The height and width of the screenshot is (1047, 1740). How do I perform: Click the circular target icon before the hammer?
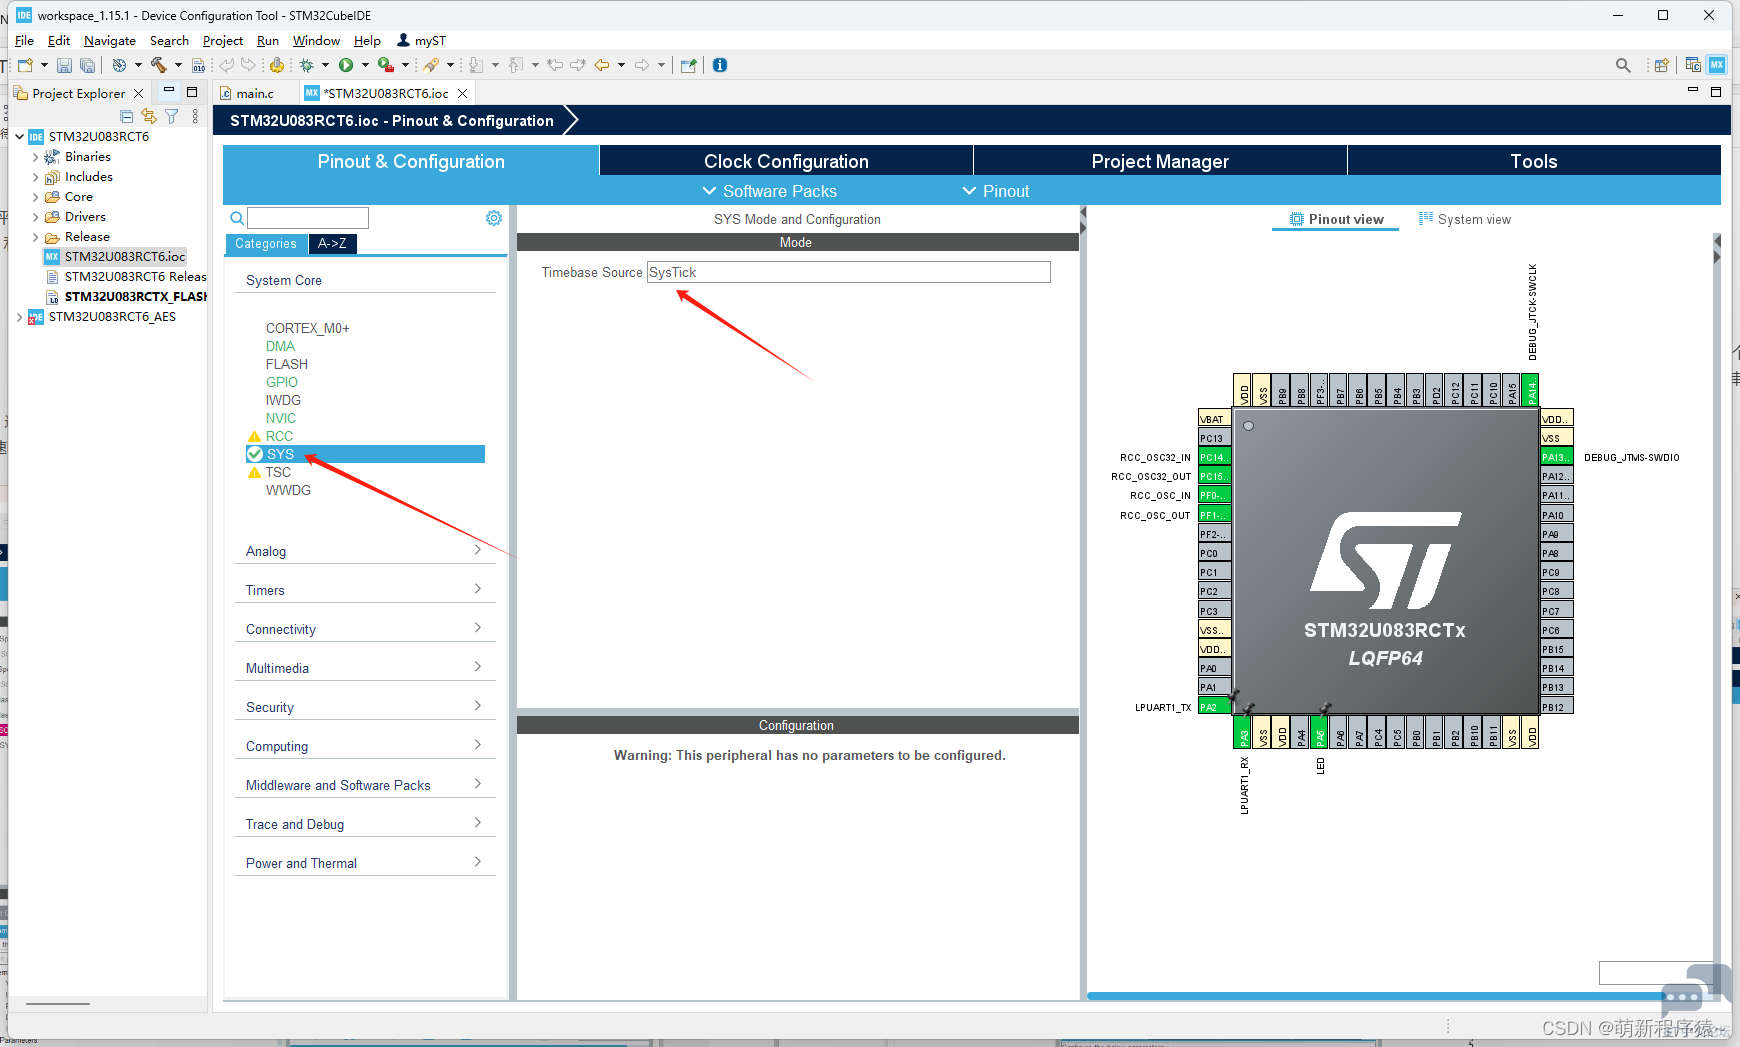click(119, 65)
